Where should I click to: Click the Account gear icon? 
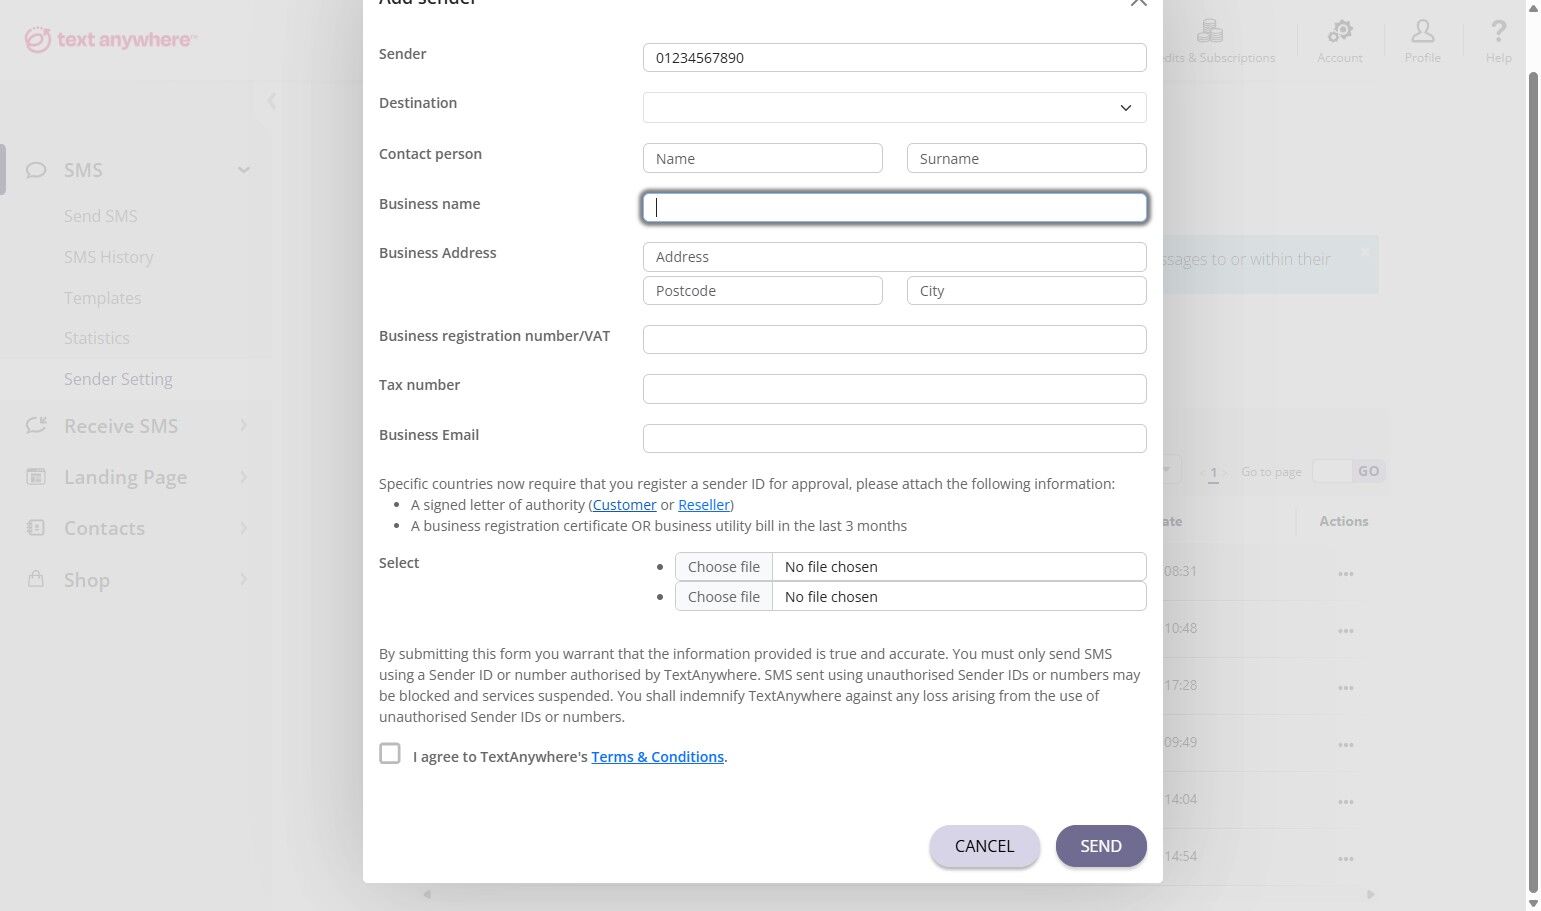pos(1339,32)
